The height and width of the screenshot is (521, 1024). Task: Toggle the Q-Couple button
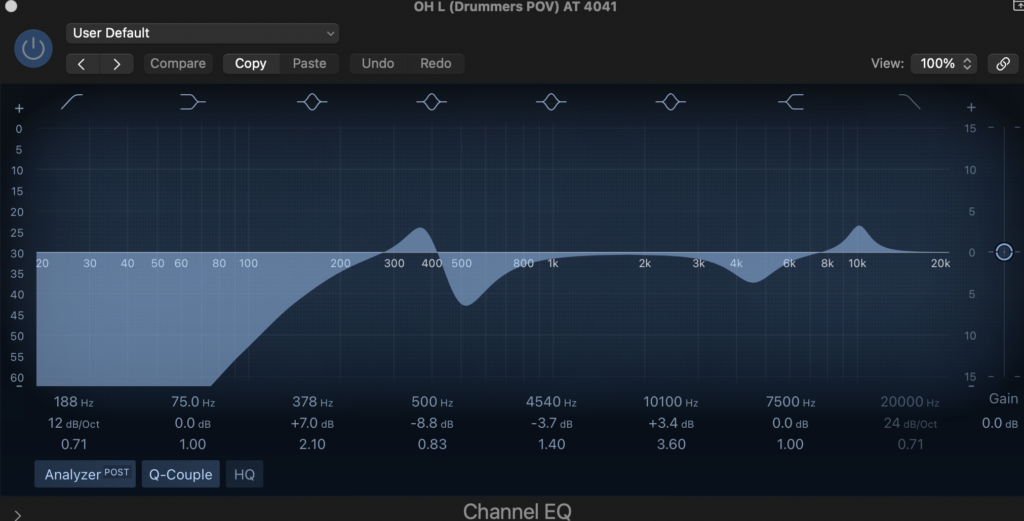point(181,474)
